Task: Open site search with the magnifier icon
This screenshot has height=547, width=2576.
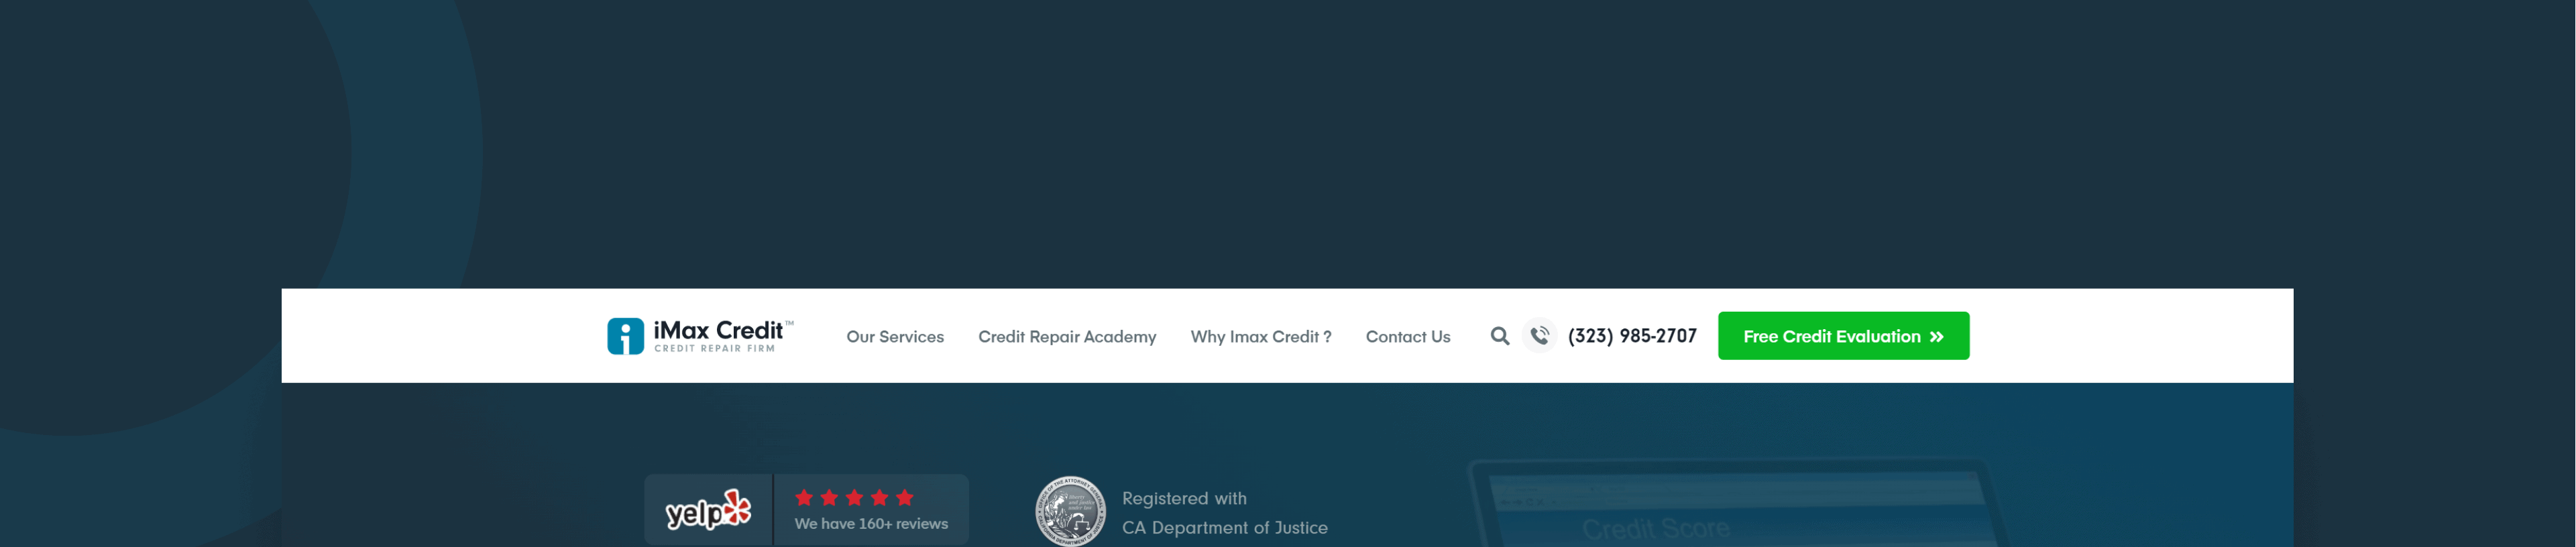Action: click(1499, 336)
